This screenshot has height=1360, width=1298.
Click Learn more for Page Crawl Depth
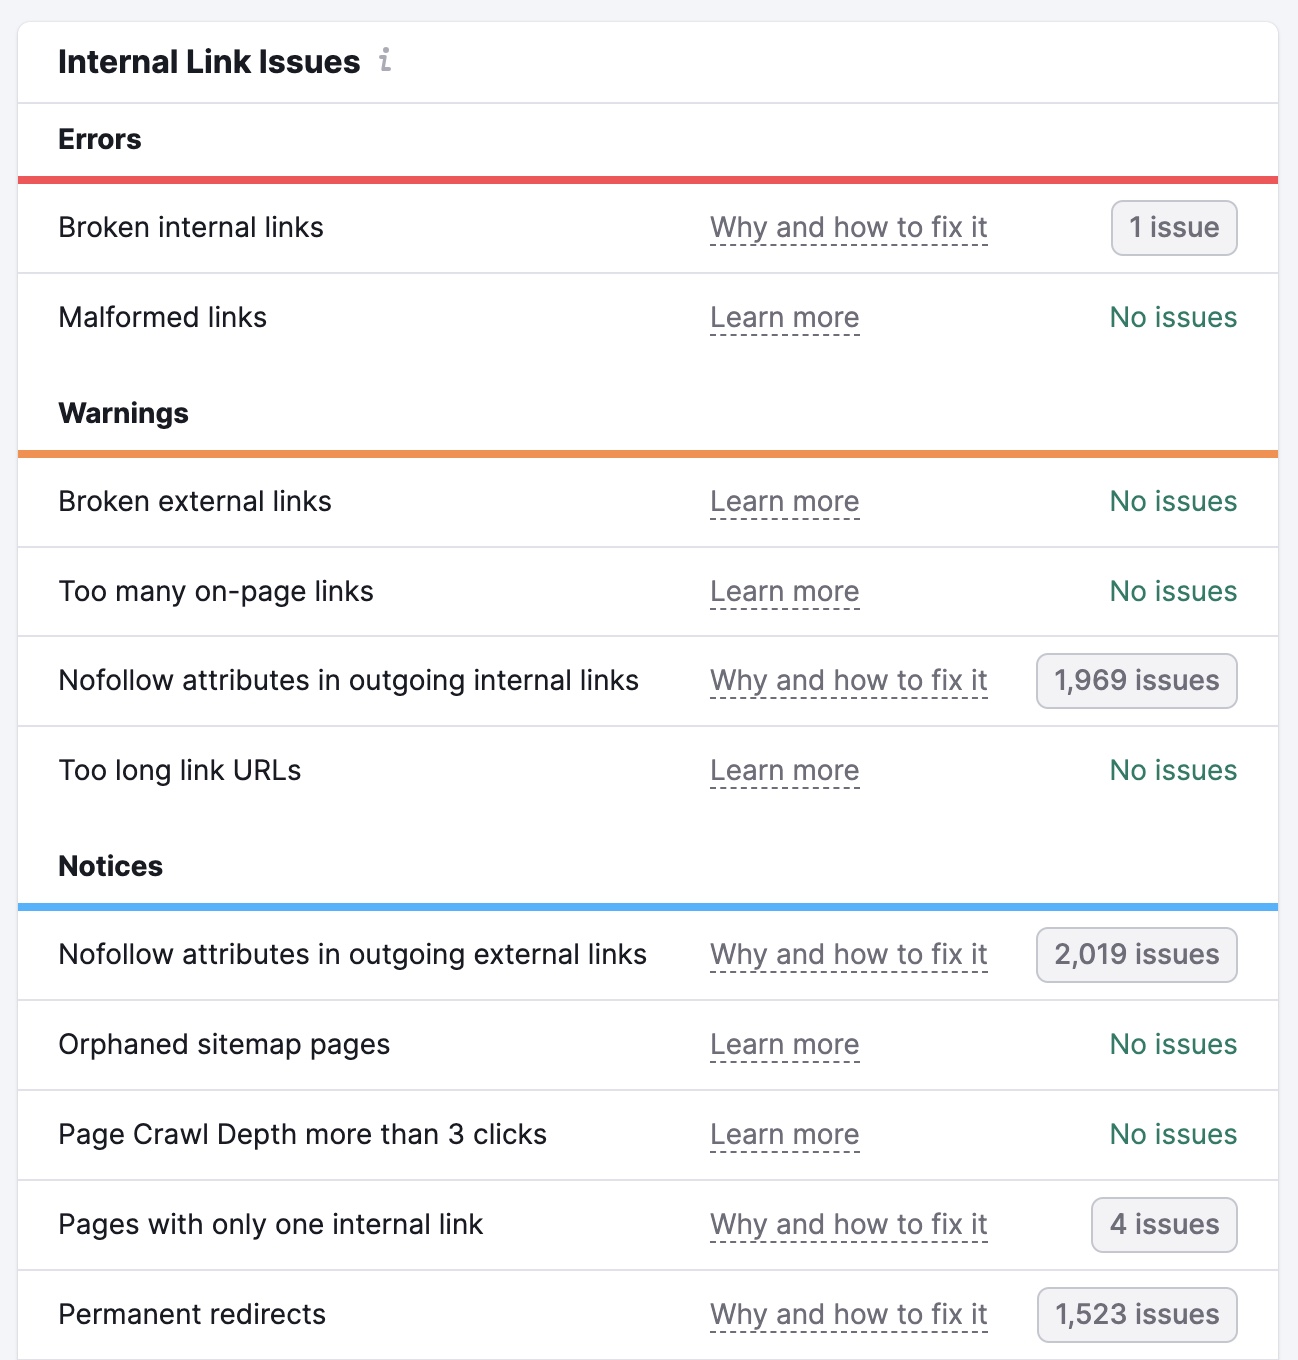784,1134
